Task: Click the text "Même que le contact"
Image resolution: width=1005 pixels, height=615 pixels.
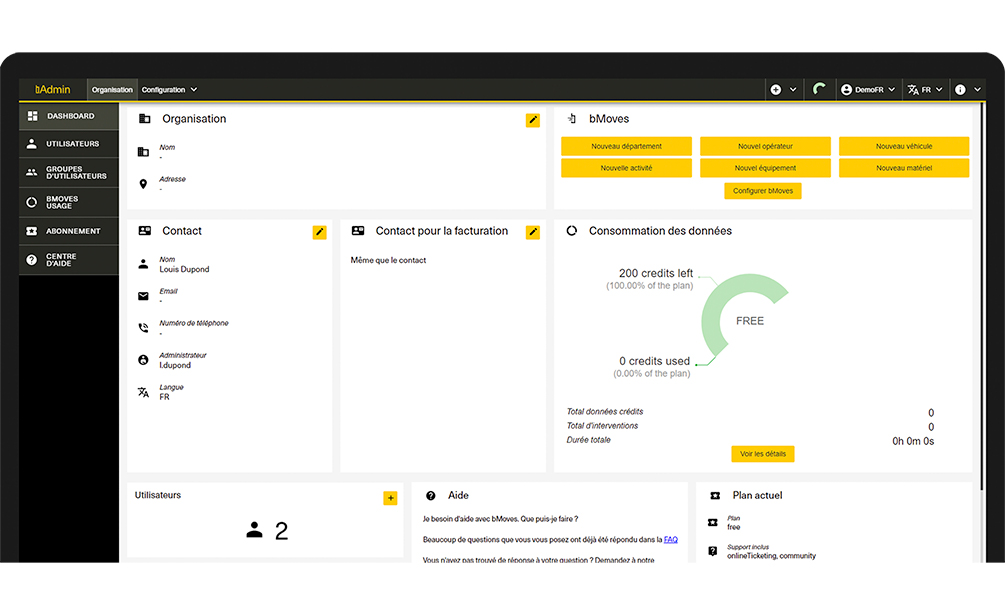Action: 388,260
